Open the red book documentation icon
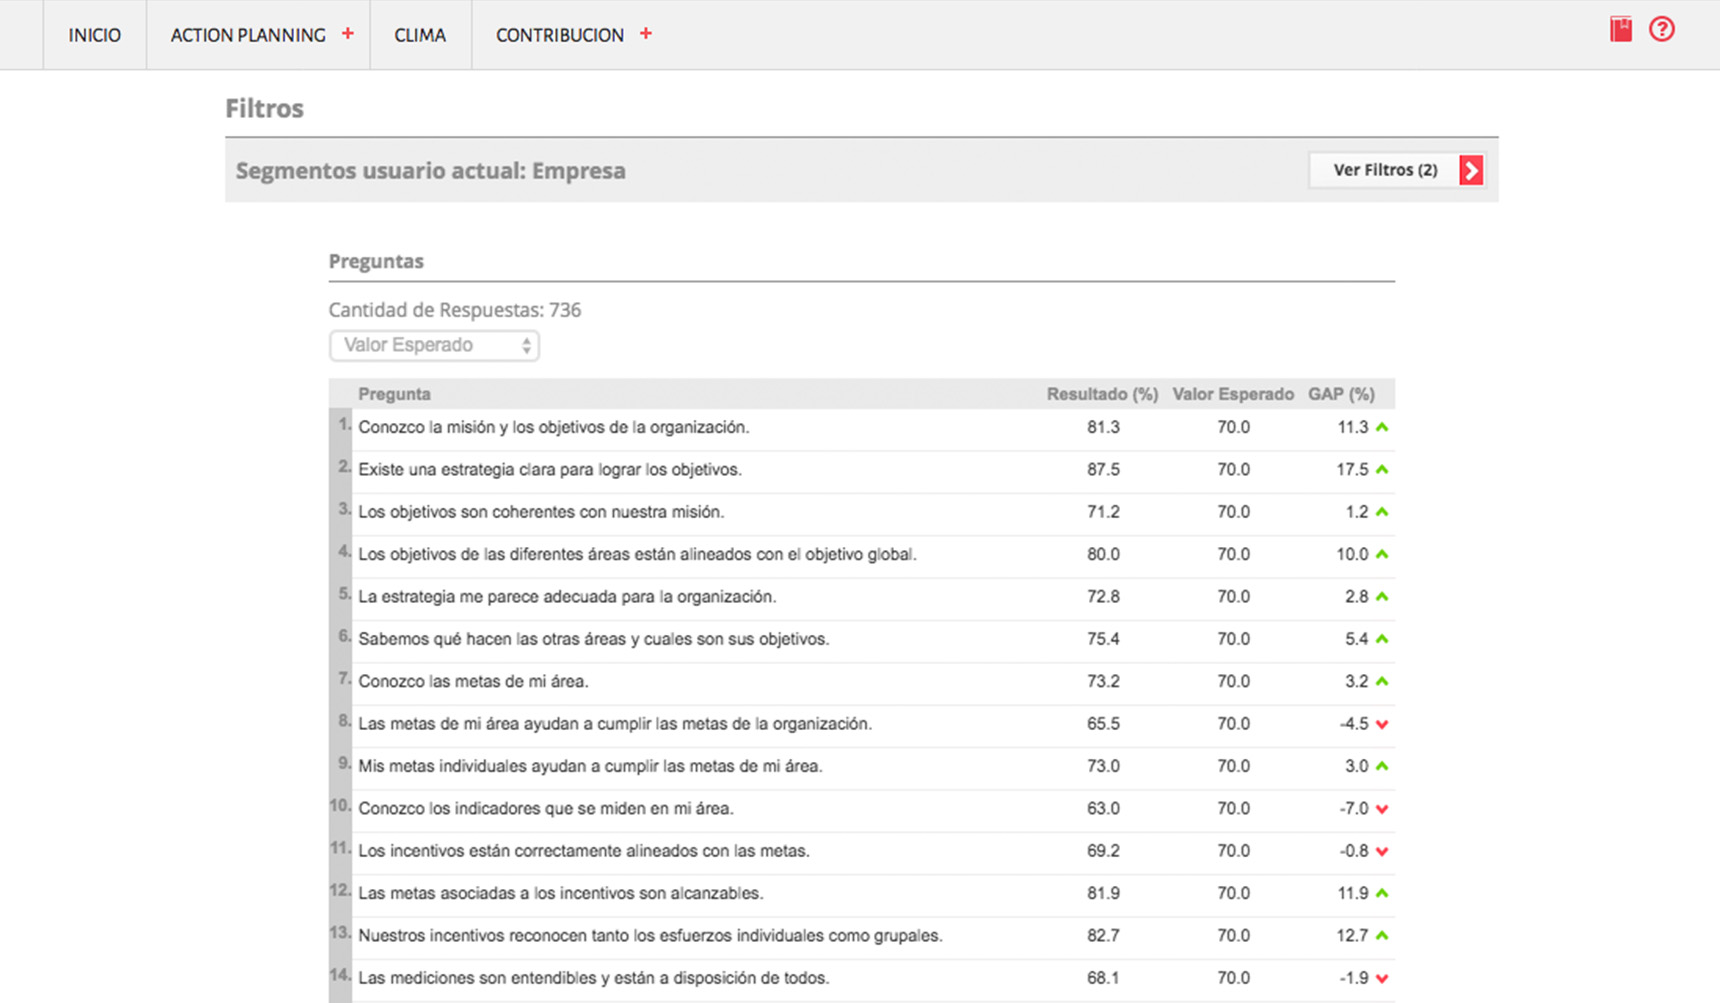 [1621, 30]
